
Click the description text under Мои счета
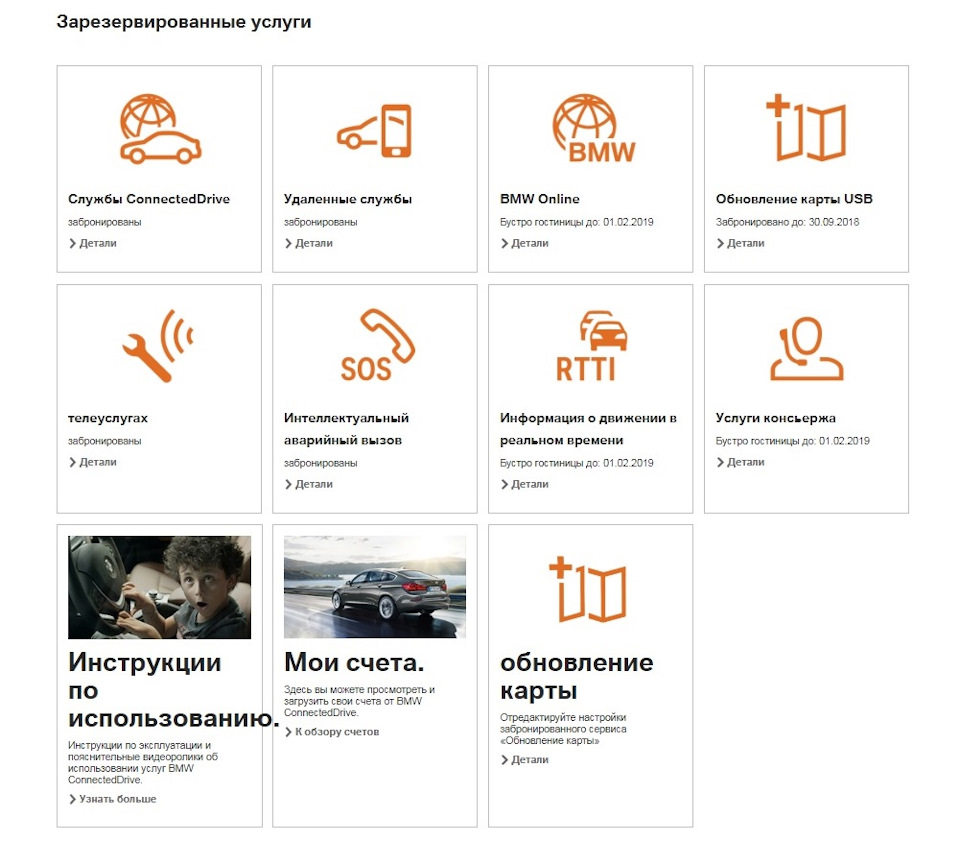point(359,701)
